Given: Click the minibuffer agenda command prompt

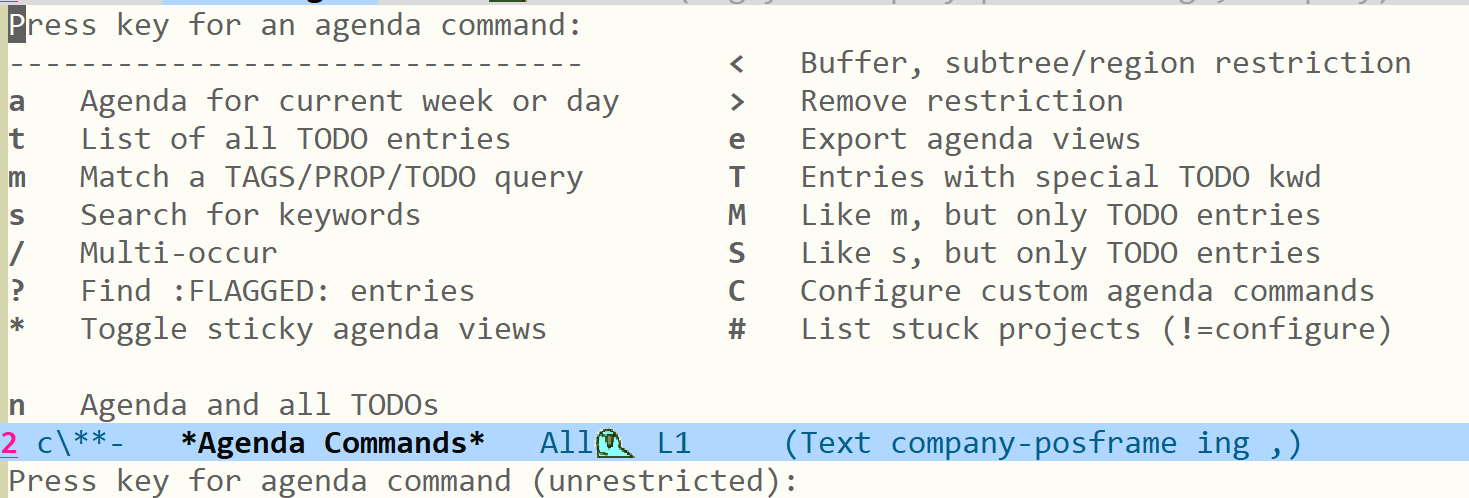Looking at the screenshot, I should tap(403, 481).
